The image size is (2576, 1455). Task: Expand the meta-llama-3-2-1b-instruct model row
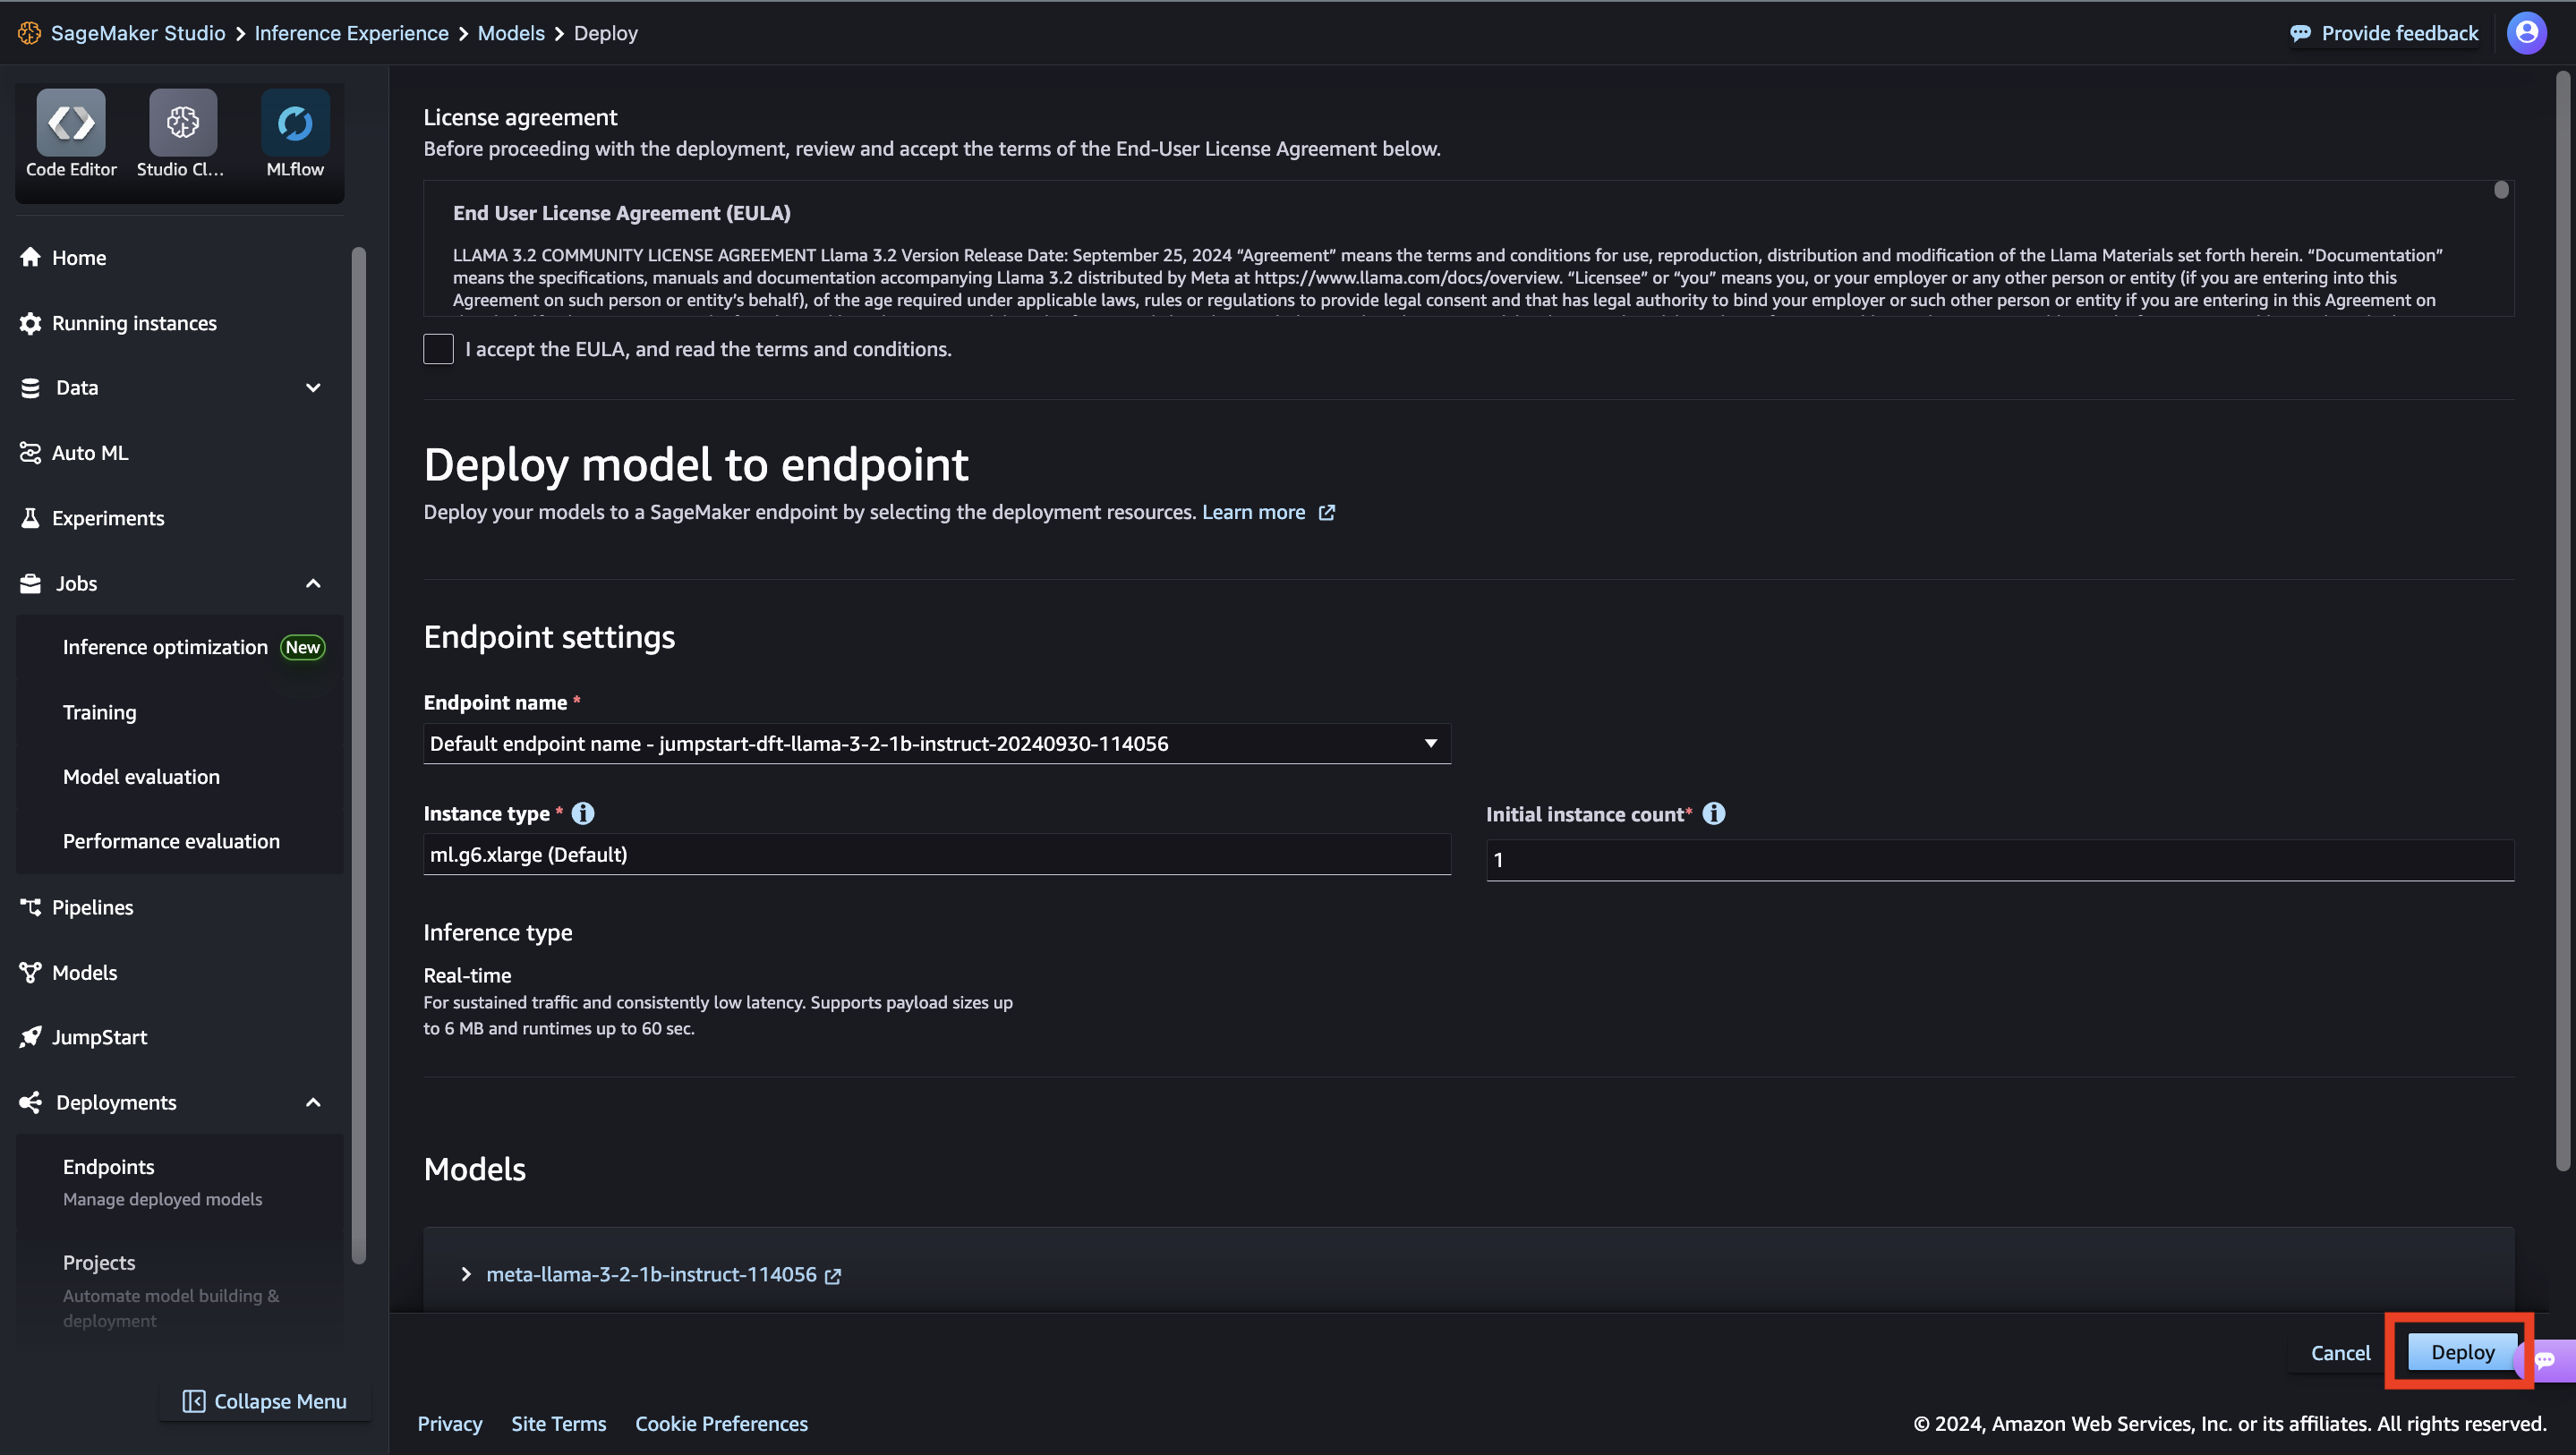pos(465,1274)
